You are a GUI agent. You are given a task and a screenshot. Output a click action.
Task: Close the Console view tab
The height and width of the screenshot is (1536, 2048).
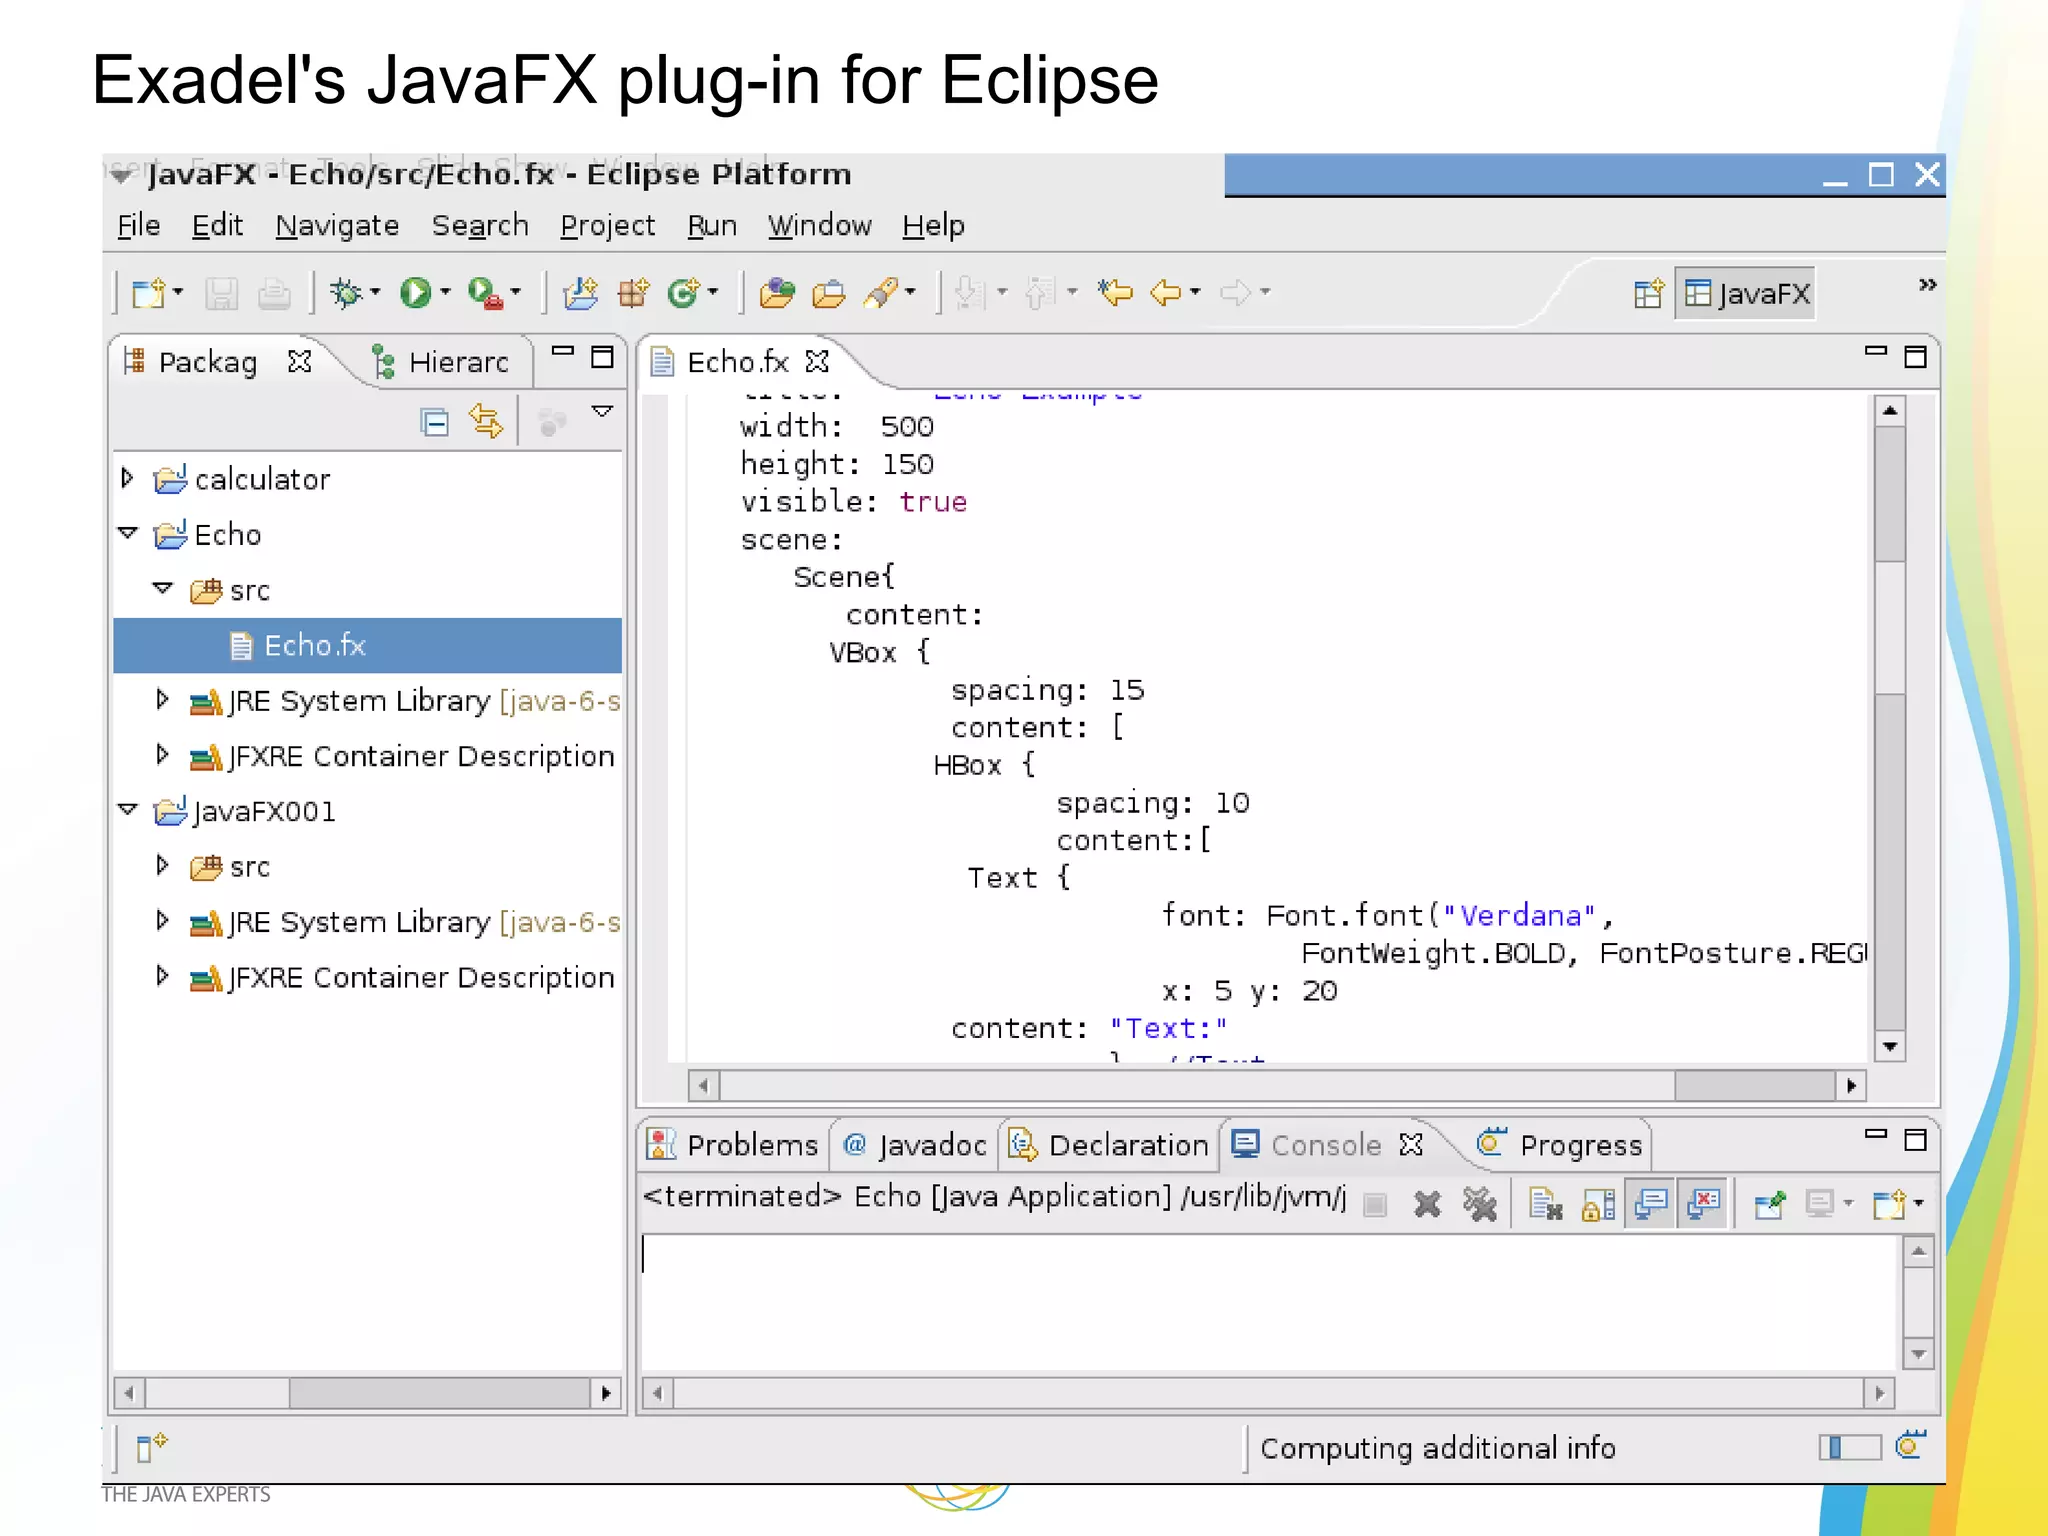point(1410,1145)
